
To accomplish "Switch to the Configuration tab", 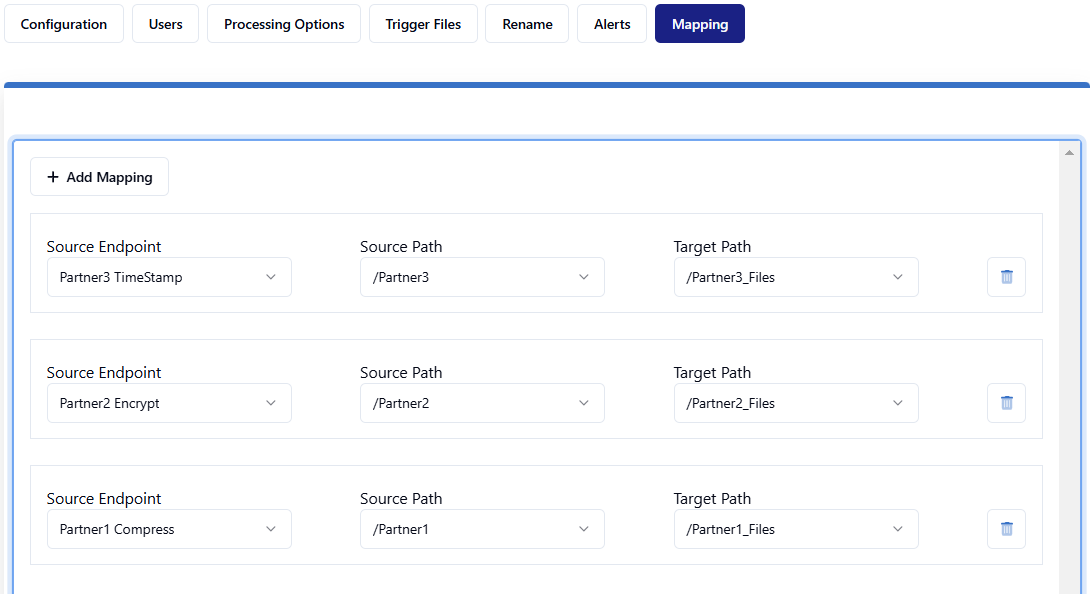I will pyautogui.click(x=64, y=24).
